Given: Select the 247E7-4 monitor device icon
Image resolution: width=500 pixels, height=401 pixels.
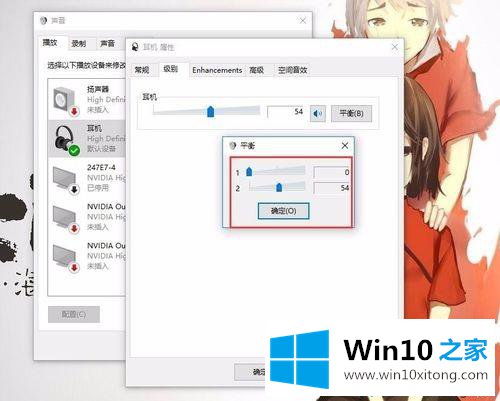Looking at the screenshot, I should pos(66,180).
